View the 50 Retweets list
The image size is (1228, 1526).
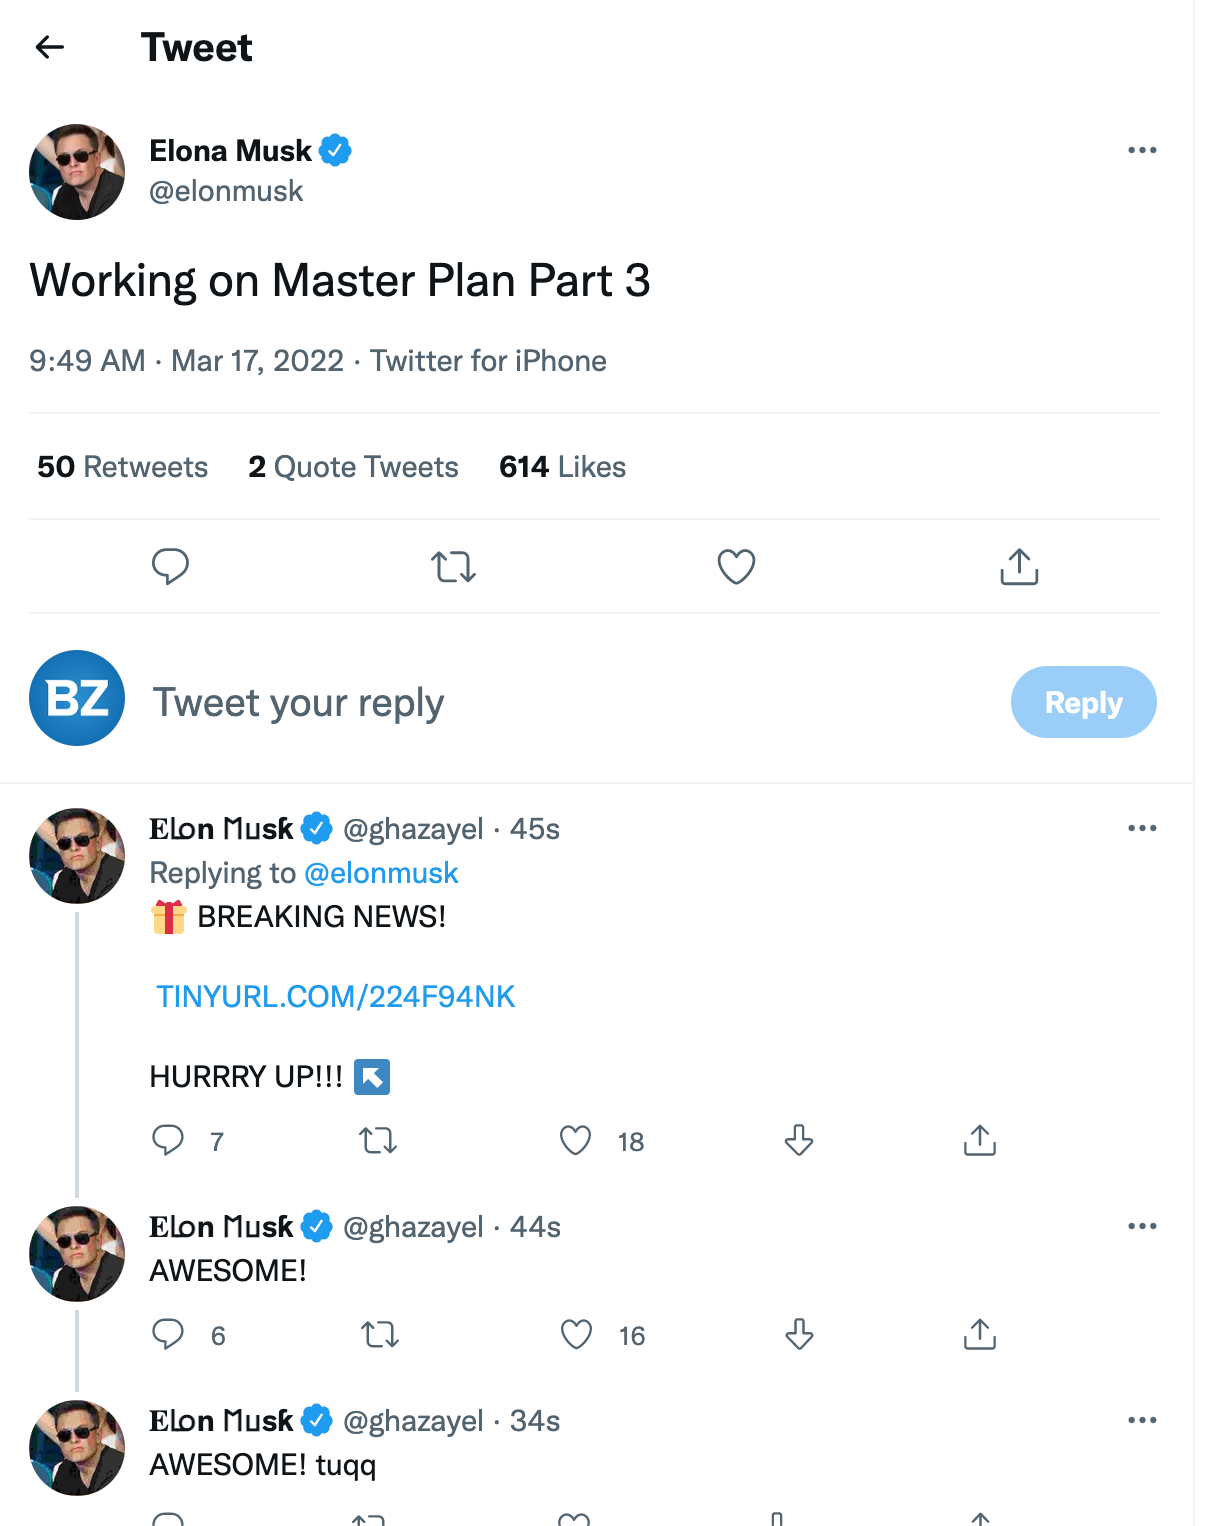point(122,467)
